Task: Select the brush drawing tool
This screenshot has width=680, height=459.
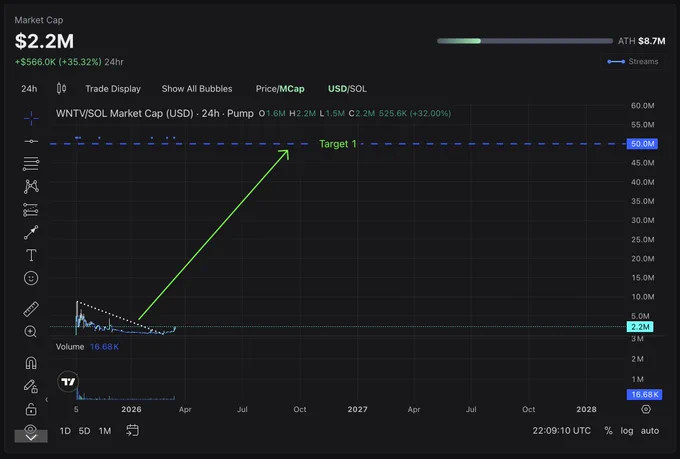Action: coord(31,233)
